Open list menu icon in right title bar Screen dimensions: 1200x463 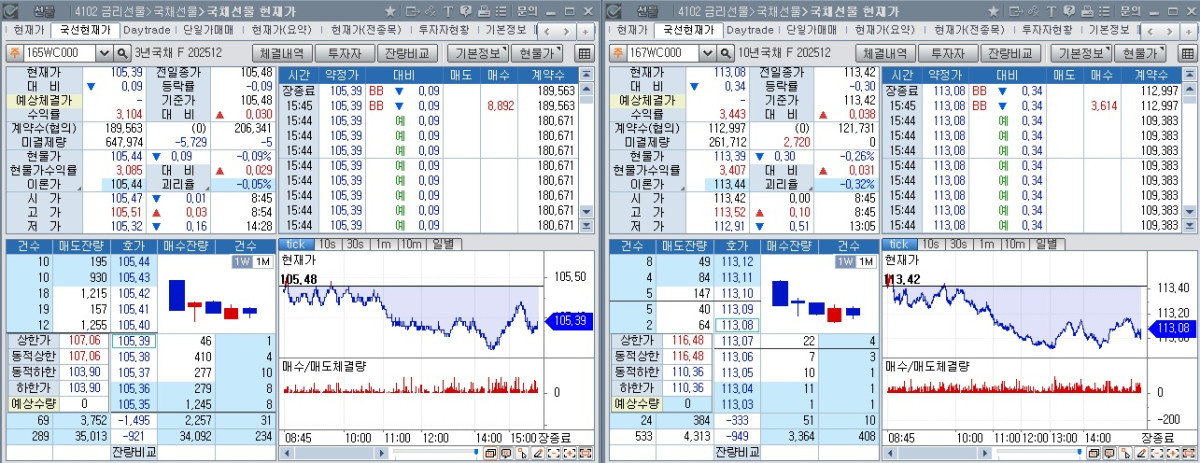[1104, 11]
